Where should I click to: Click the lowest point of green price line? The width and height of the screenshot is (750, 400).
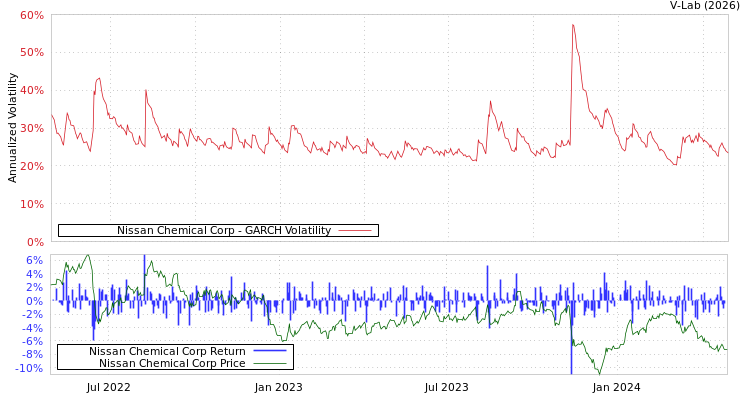coord(599,372)
